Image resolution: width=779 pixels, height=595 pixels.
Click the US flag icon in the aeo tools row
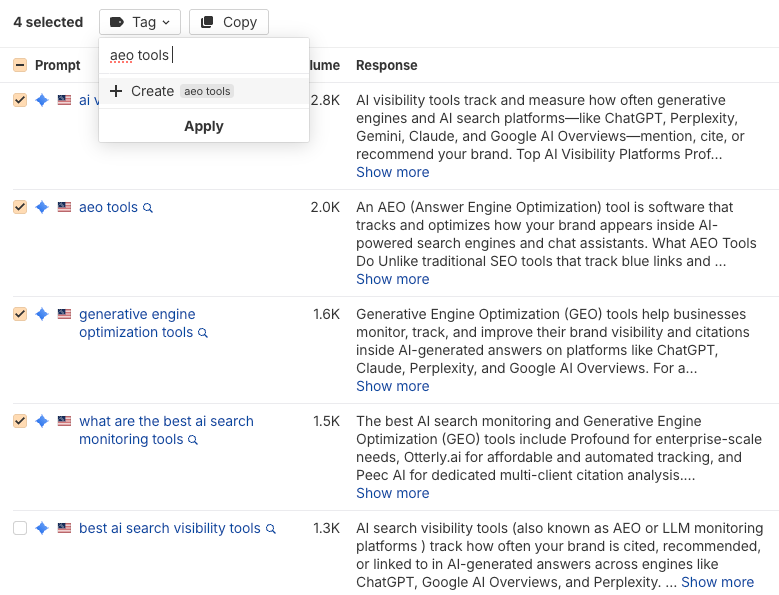click(64, 207)
